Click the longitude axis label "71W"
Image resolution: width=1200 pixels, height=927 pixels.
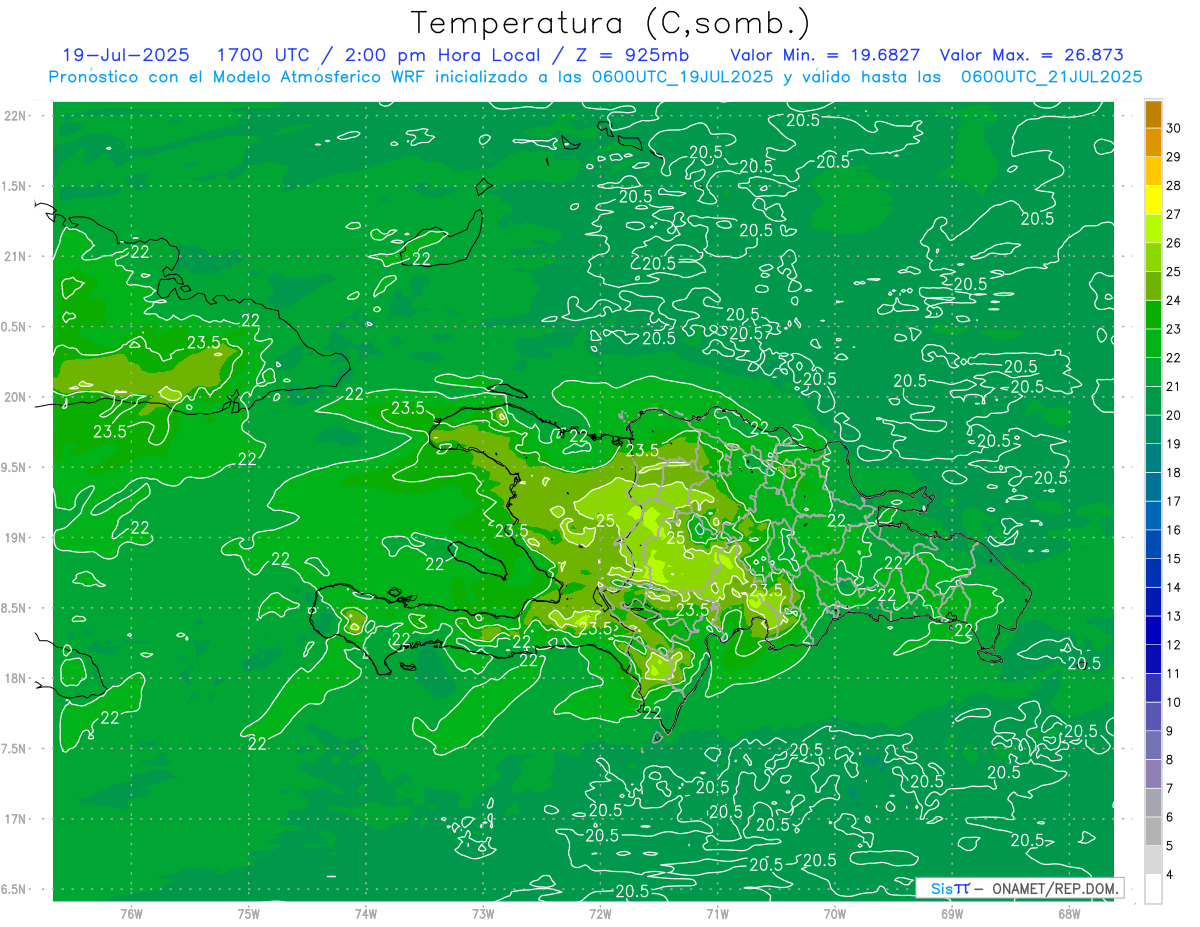point(717,912)
